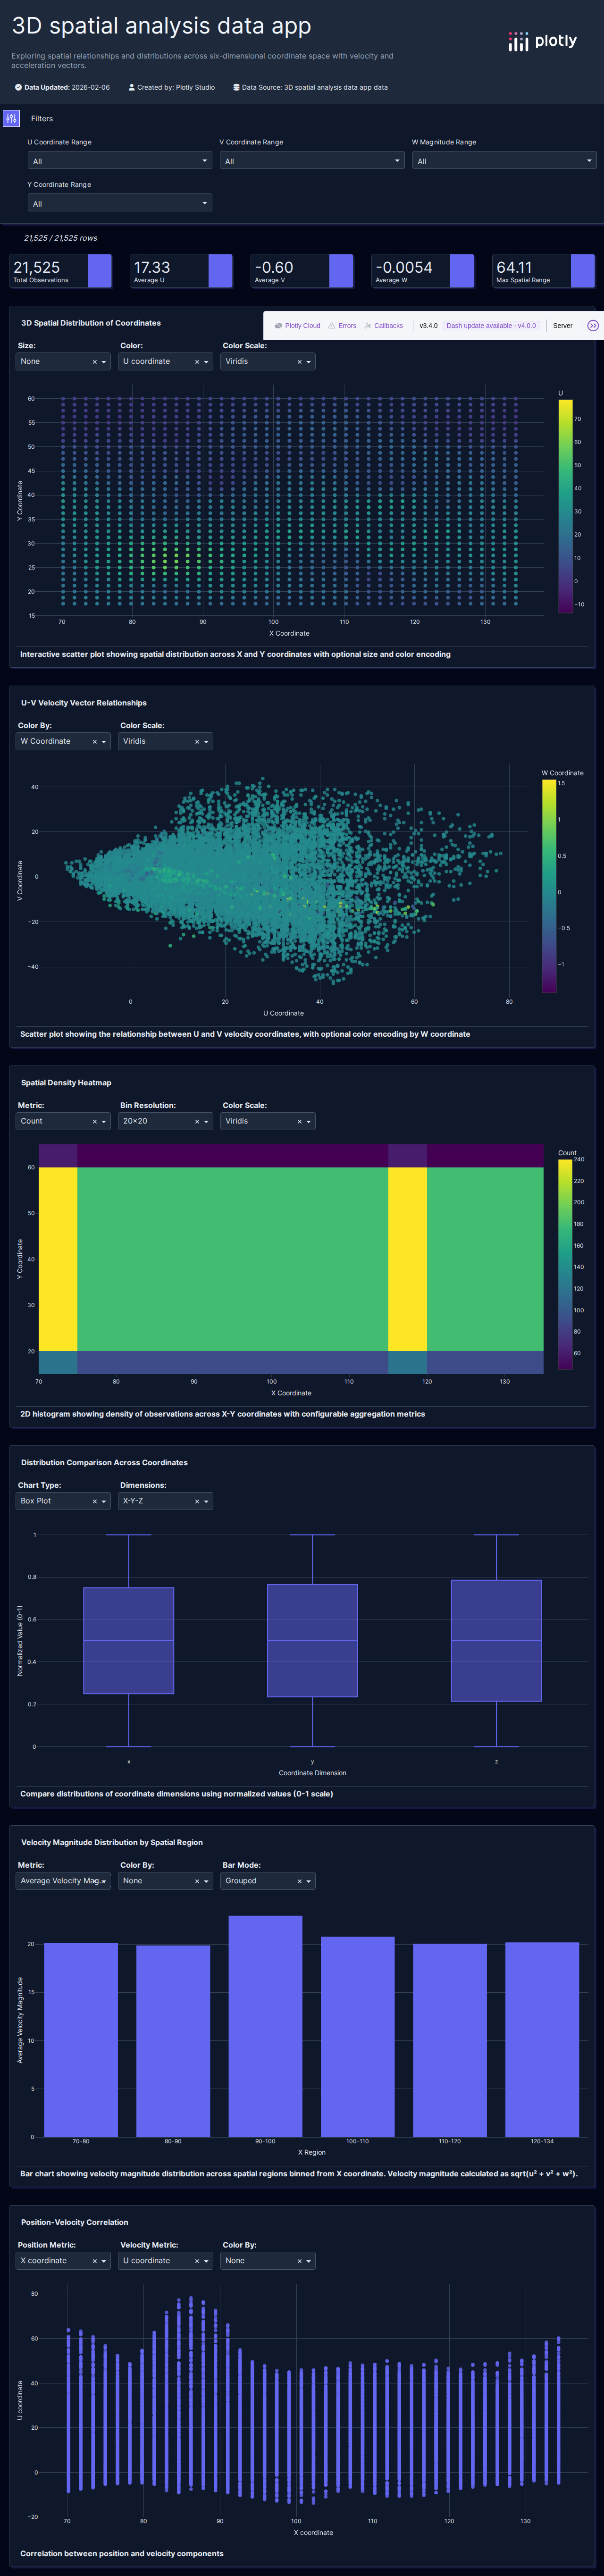
Task: Clear X coordinate Position Metric selection
Action: pyautogui.click(x=95, y=2261)
